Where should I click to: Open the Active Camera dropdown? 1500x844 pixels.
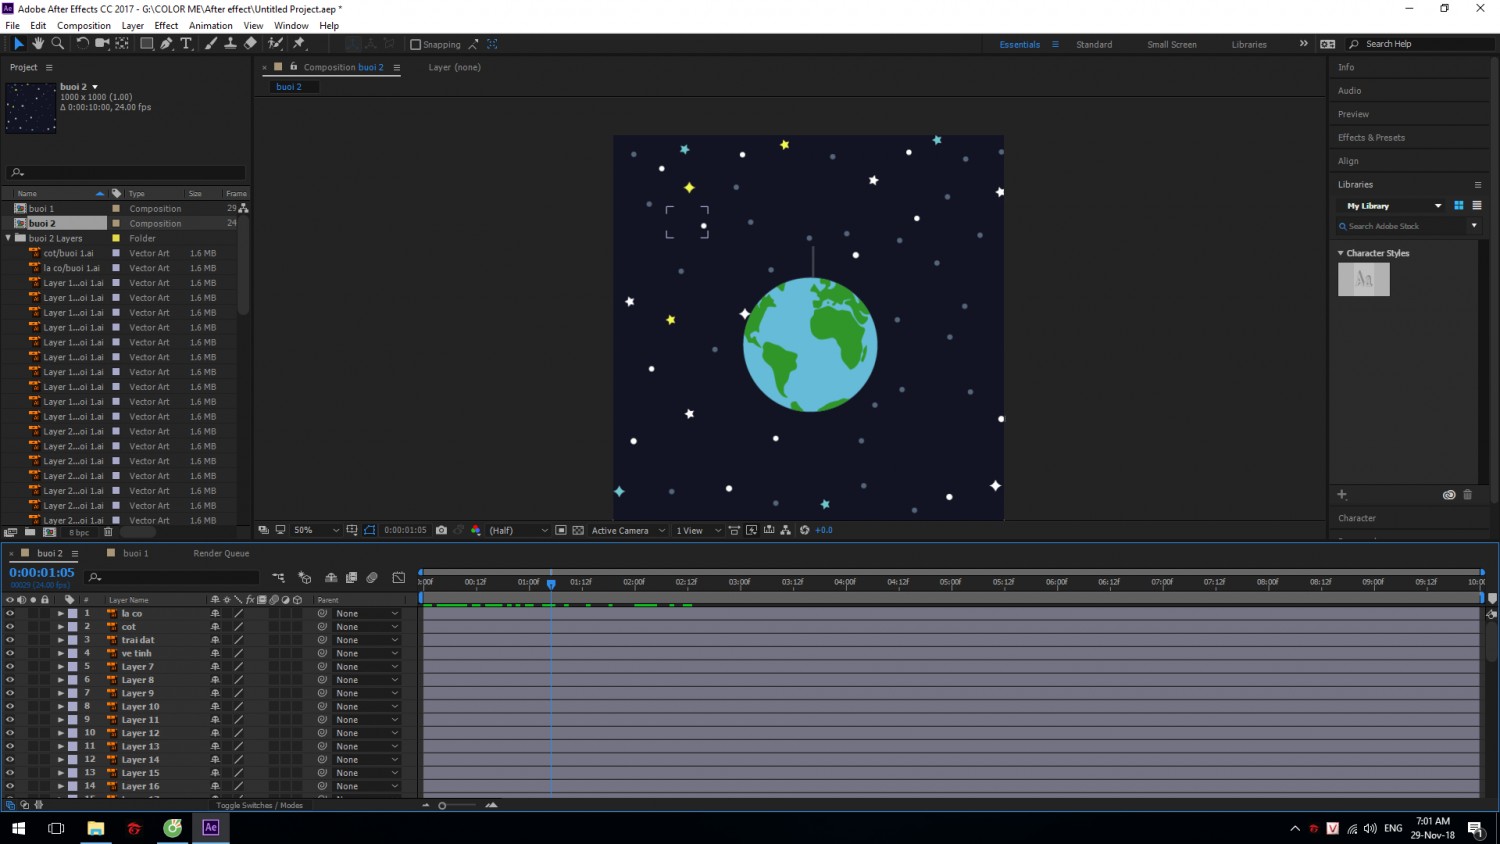[x=628, y=530]
